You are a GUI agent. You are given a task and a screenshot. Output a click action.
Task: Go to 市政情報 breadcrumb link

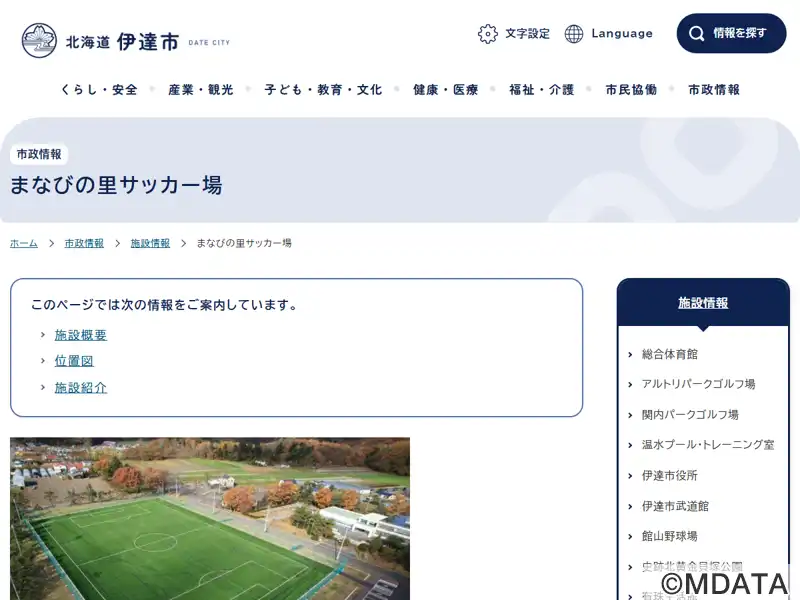point(84,243)
